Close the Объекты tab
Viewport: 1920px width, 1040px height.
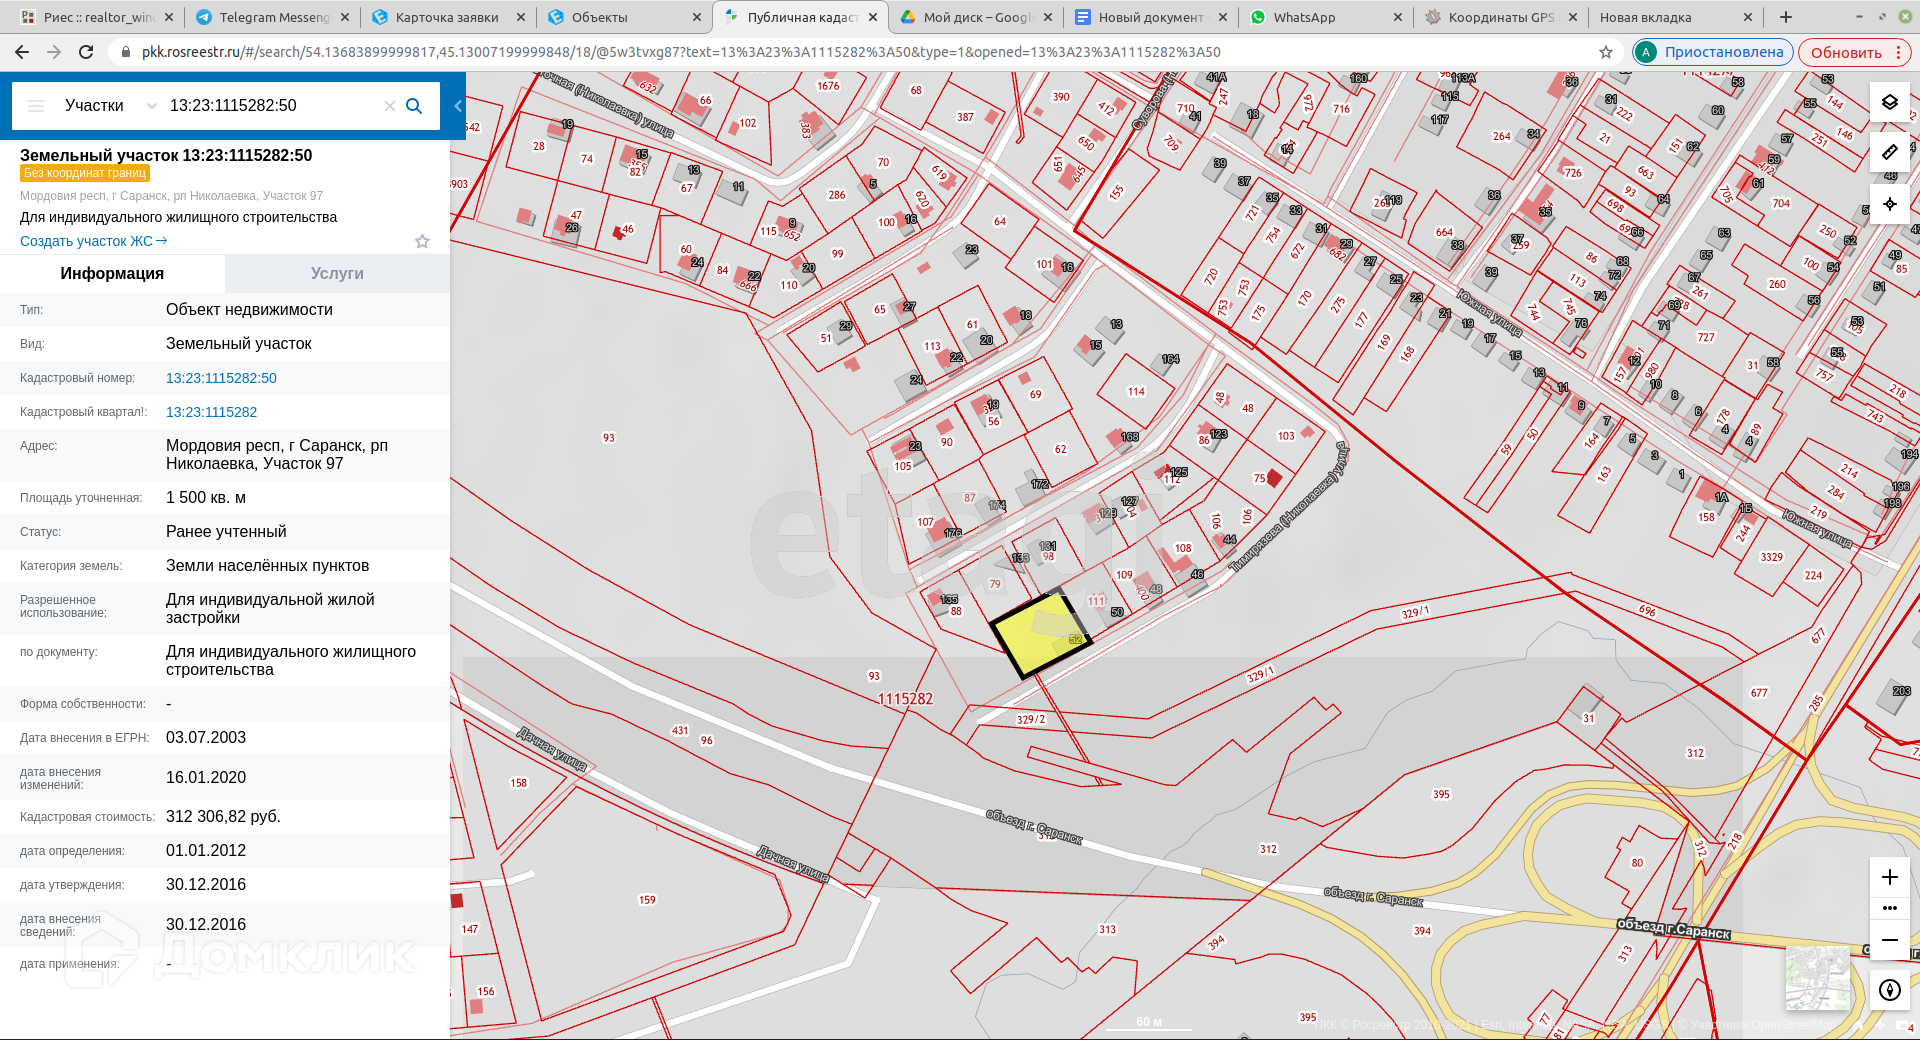pyautogui.click(x=697, y=17)
